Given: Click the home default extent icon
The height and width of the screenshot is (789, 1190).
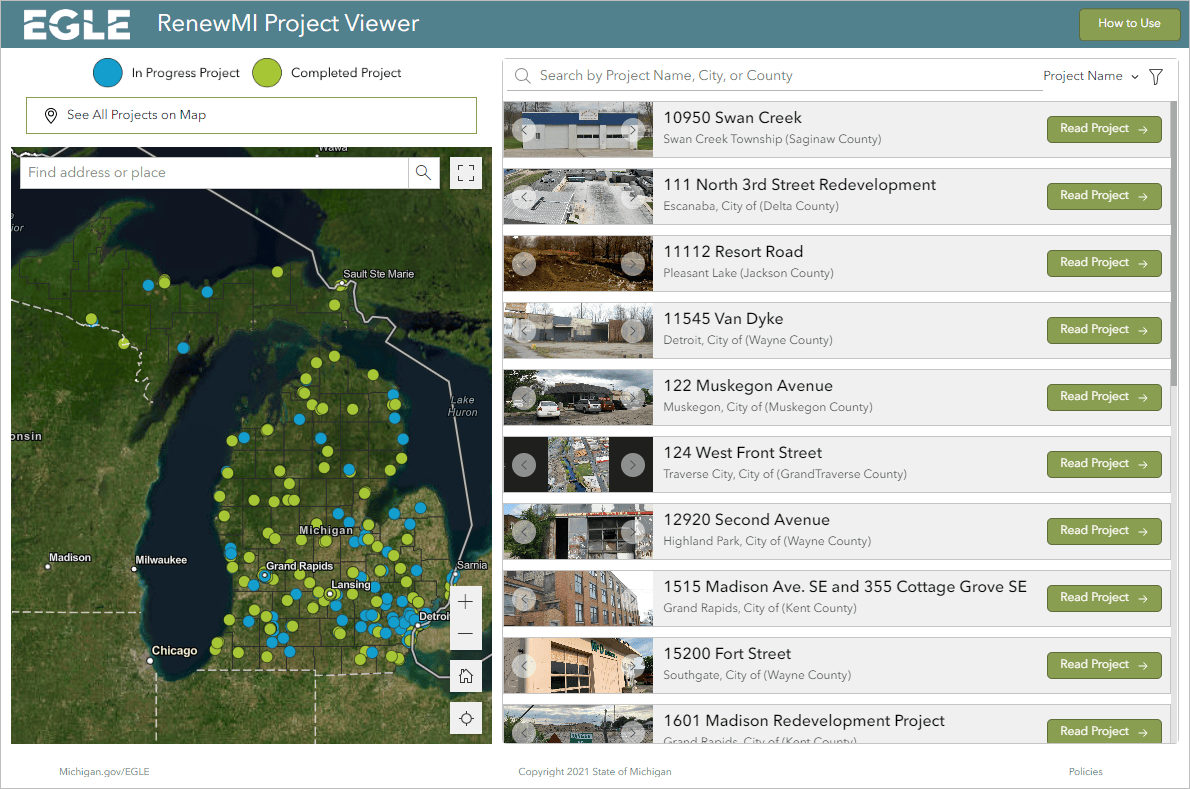Looking at the screenshot, I should coord(465,675).
